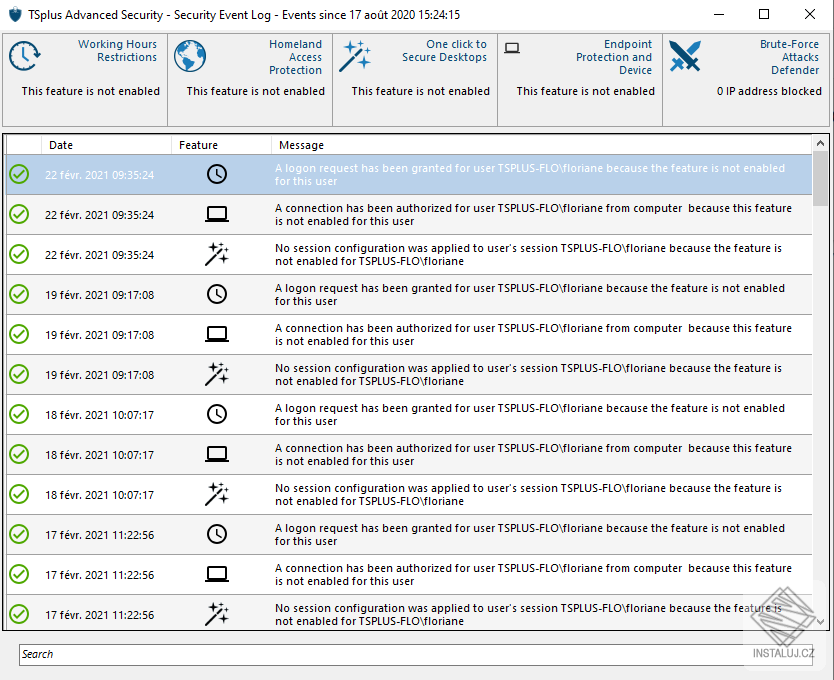
Task: Click scrollbar up arrow of event list
Action: 820,143
